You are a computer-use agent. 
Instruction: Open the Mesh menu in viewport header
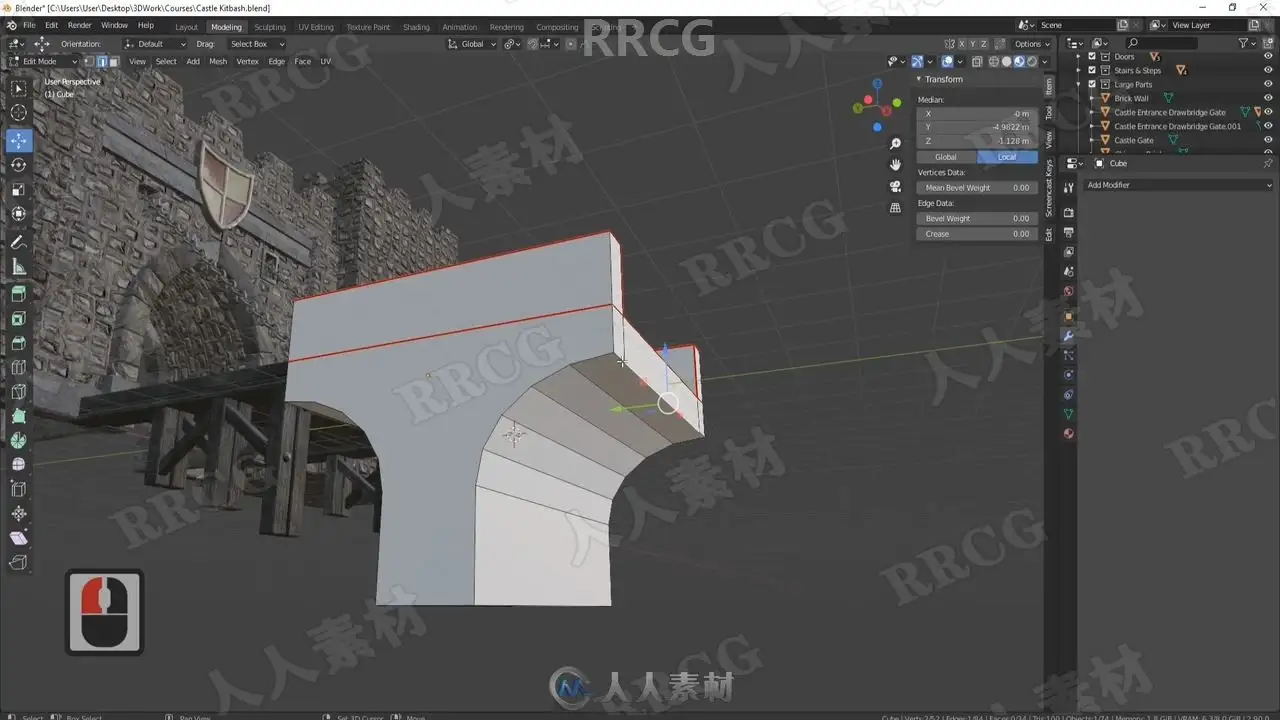[218, 61]
